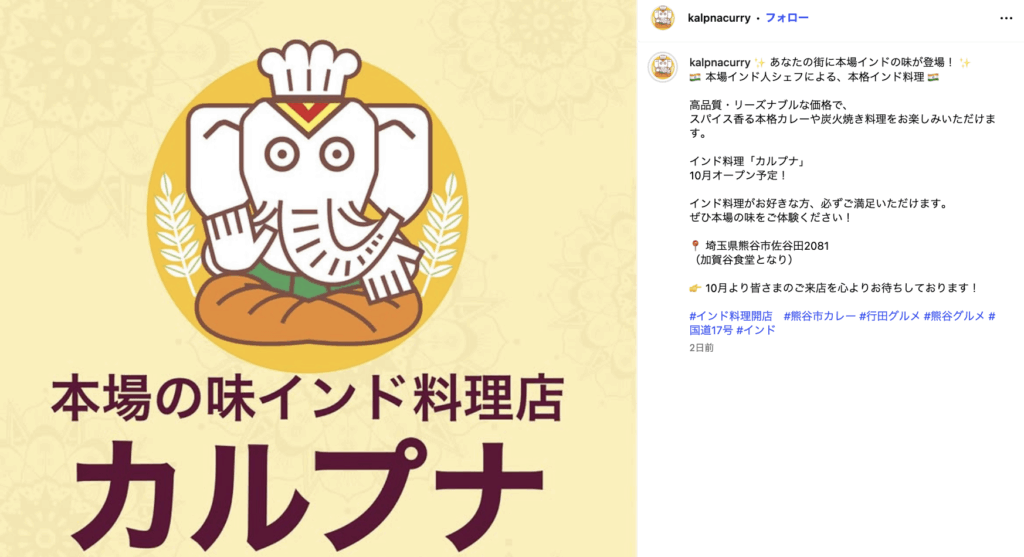Click the caption profile avatar icon
1024x557 pixels.
[663, 67]
